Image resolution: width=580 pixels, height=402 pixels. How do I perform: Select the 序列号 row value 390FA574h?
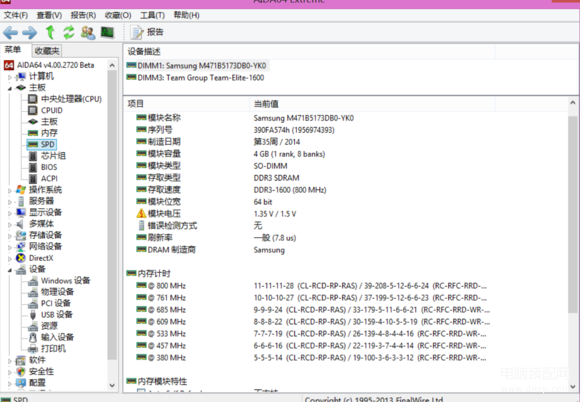294,130
